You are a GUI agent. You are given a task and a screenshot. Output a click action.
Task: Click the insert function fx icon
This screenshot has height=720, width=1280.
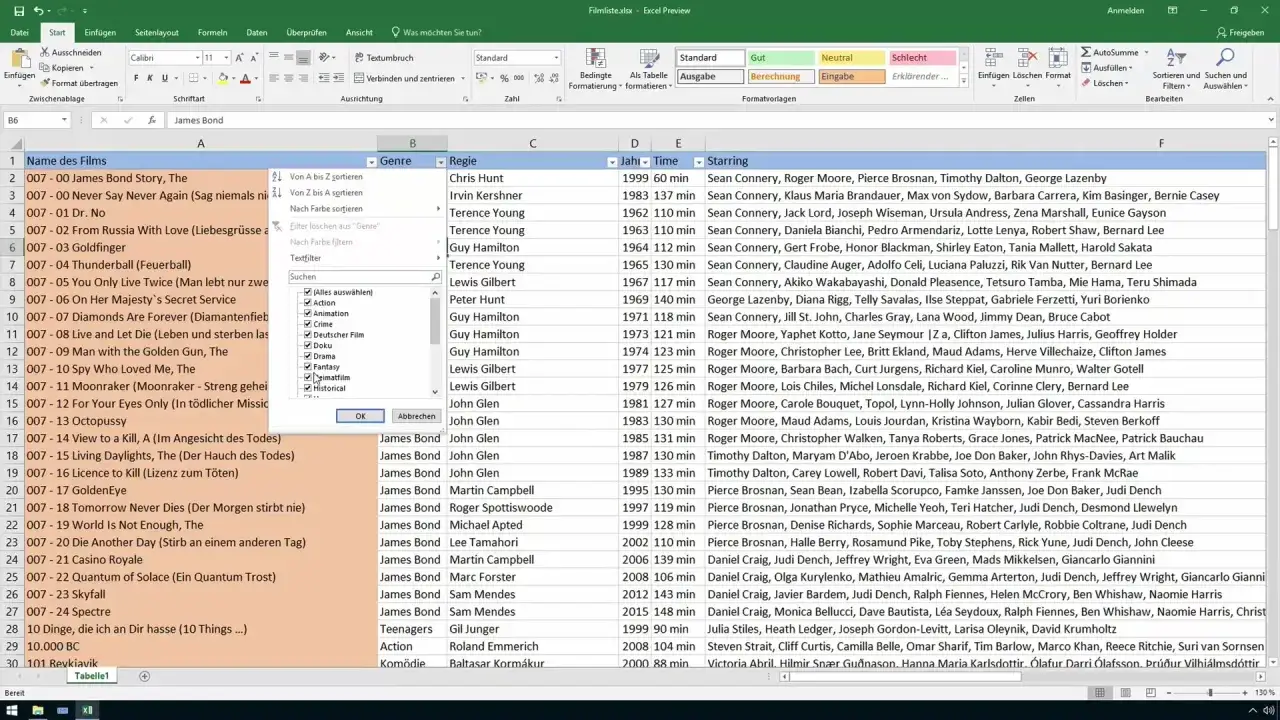(152, 120)
